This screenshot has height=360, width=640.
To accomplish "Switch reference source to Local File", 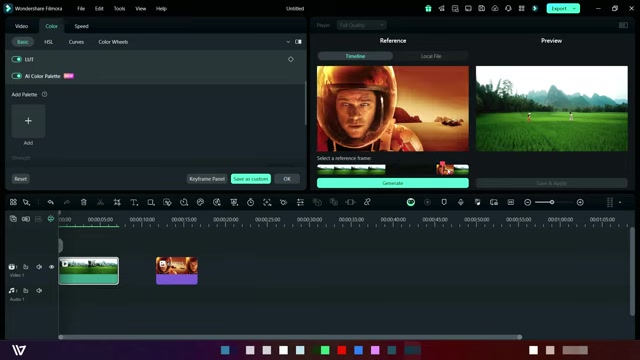I will pyautogui.click(x=431, y=56).
